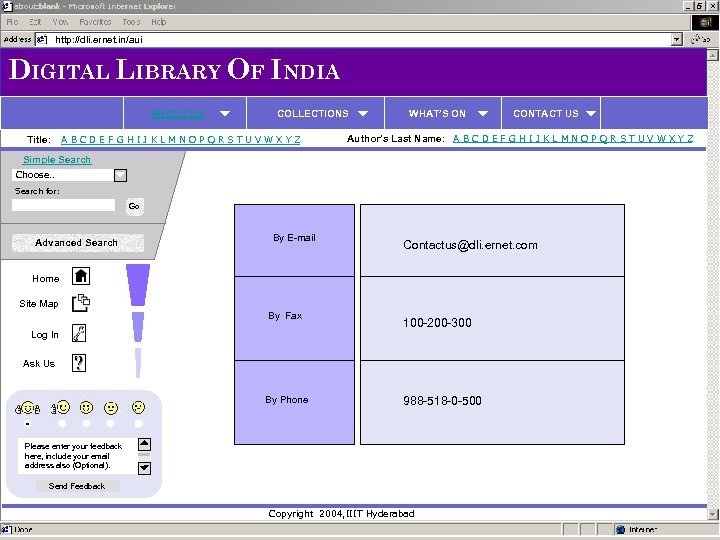
Task: Click the Simple Search link
Action: pos(57,160)
